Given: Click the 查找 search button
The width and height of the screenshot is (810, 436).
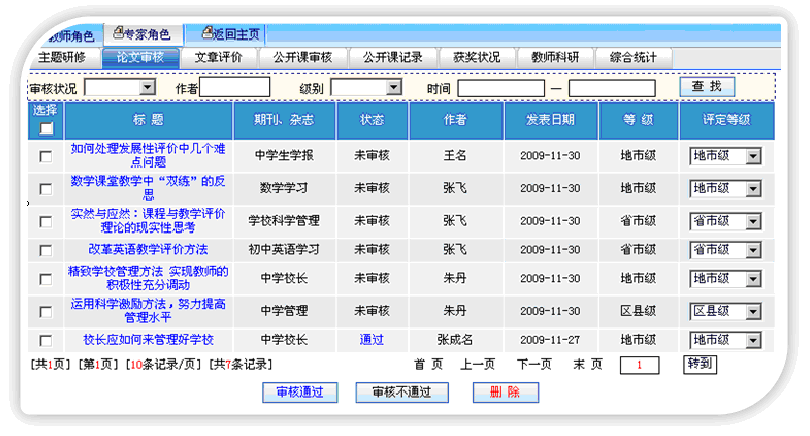Looking at the screenshot, I should coord(706,87).
